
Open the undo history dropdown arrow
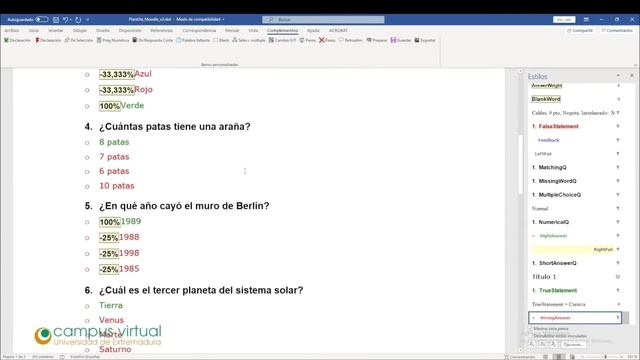click(x=71, y=19)
